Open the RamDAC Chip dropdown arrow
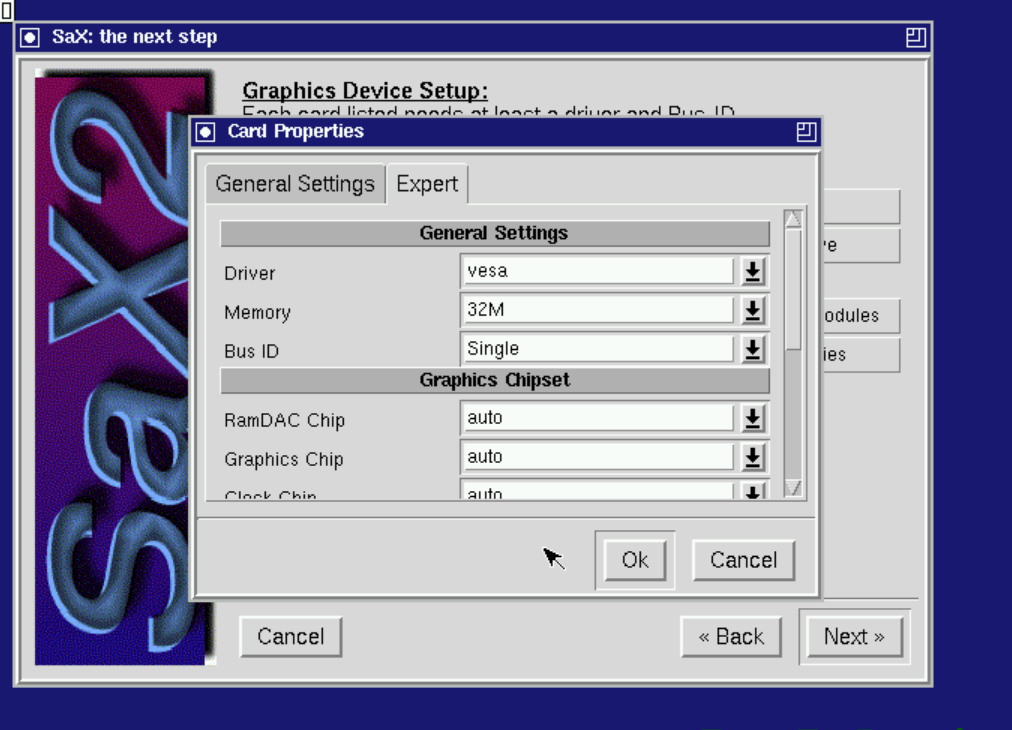The height and width of the screenshot is (730, 1012). pos(753,418)
